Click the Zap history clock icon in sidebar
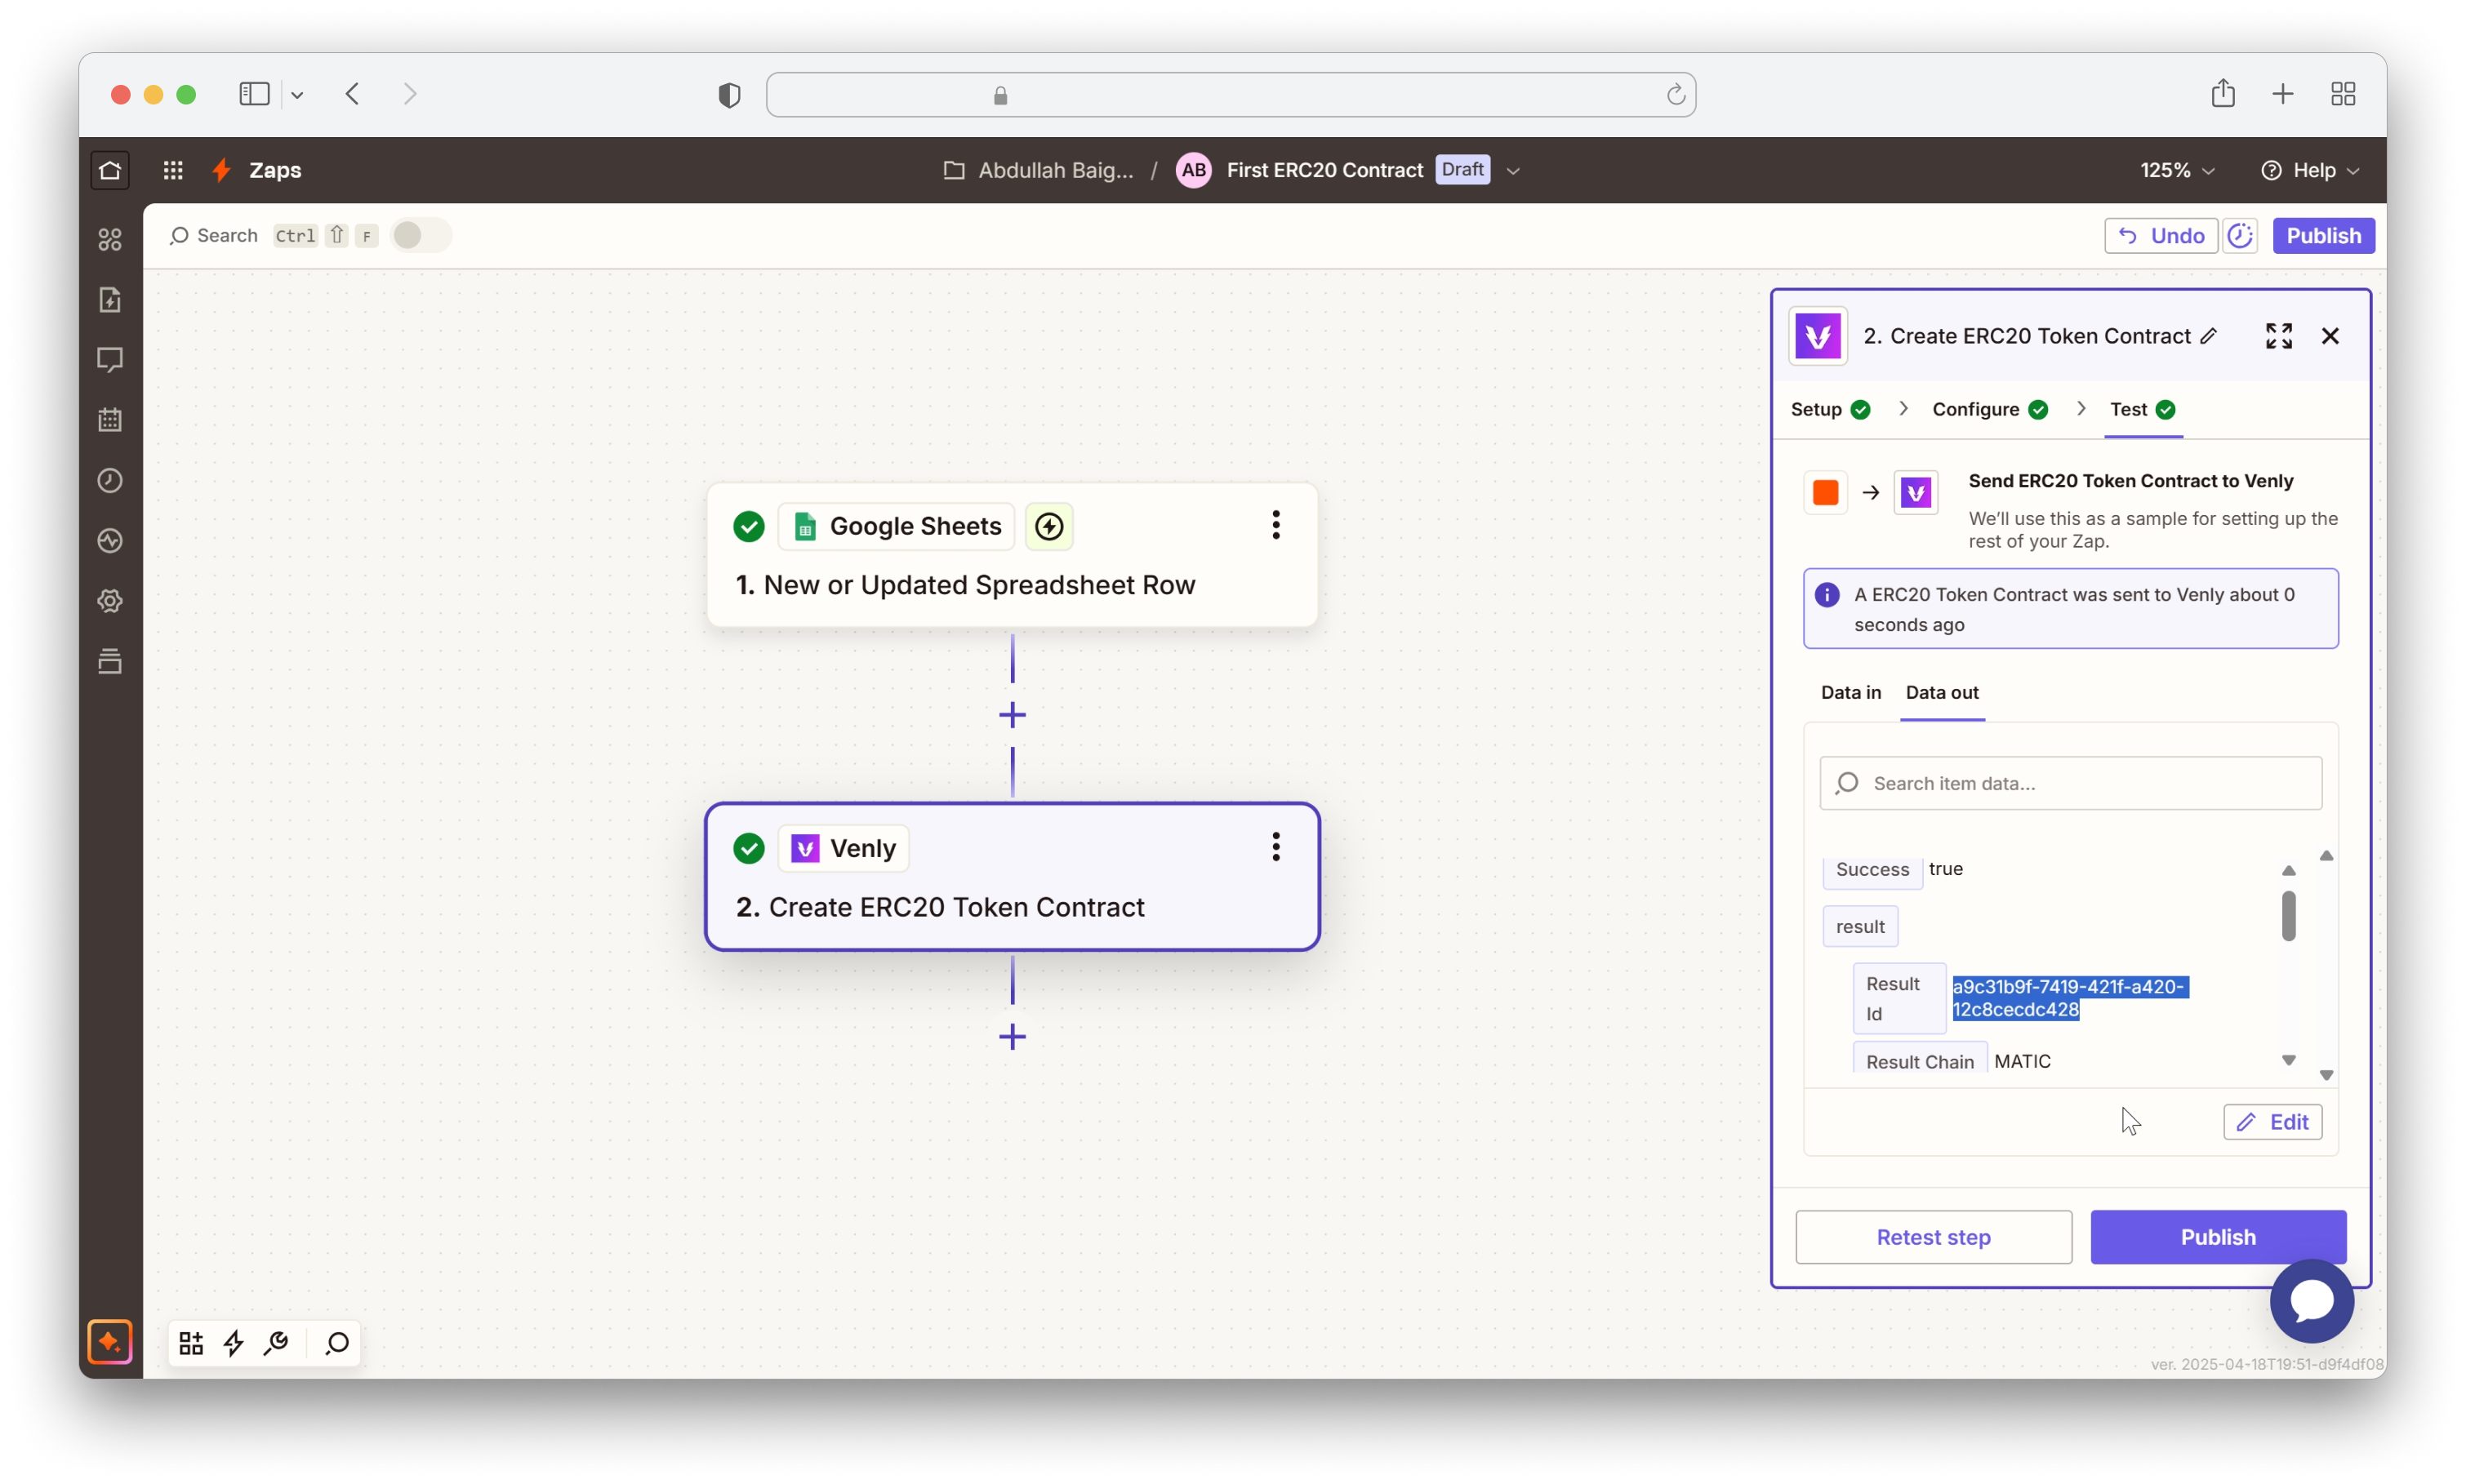Image resolution: width=2466 pixels, height=1484 pixels. tap(110, 481)
